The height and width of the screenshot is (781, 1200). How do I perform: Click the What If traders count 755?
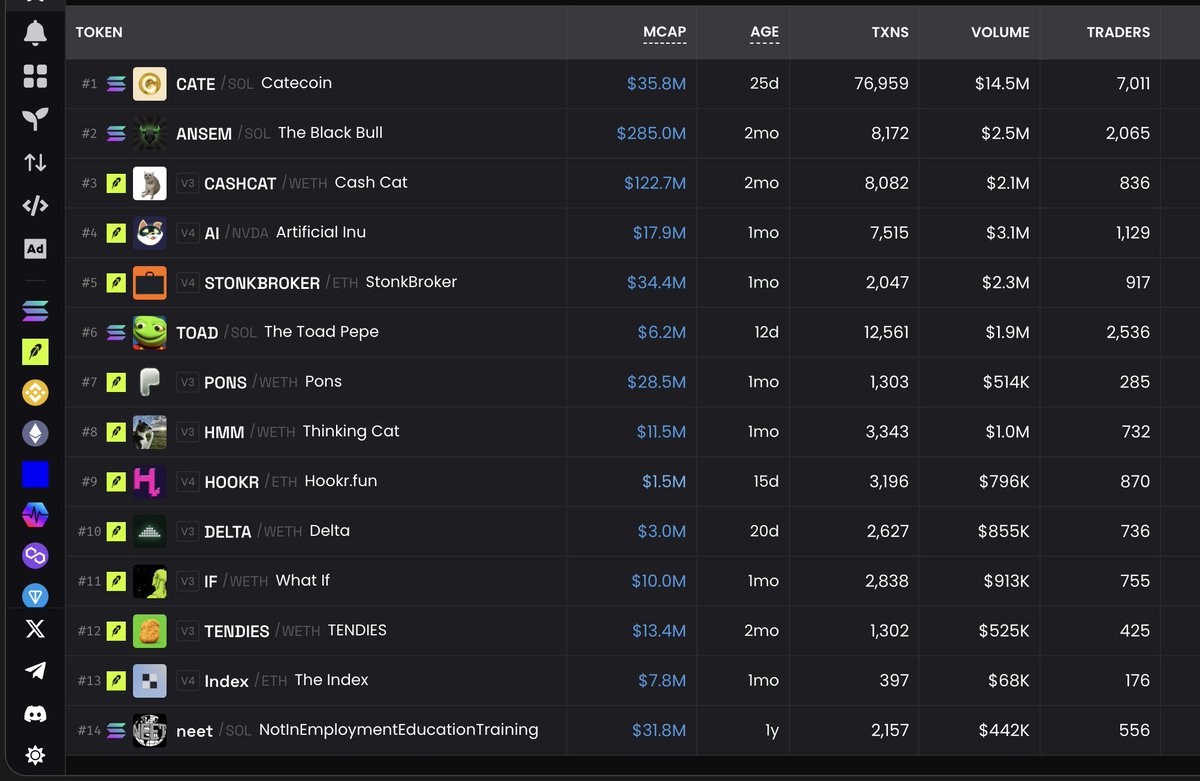coord(1135,581)
